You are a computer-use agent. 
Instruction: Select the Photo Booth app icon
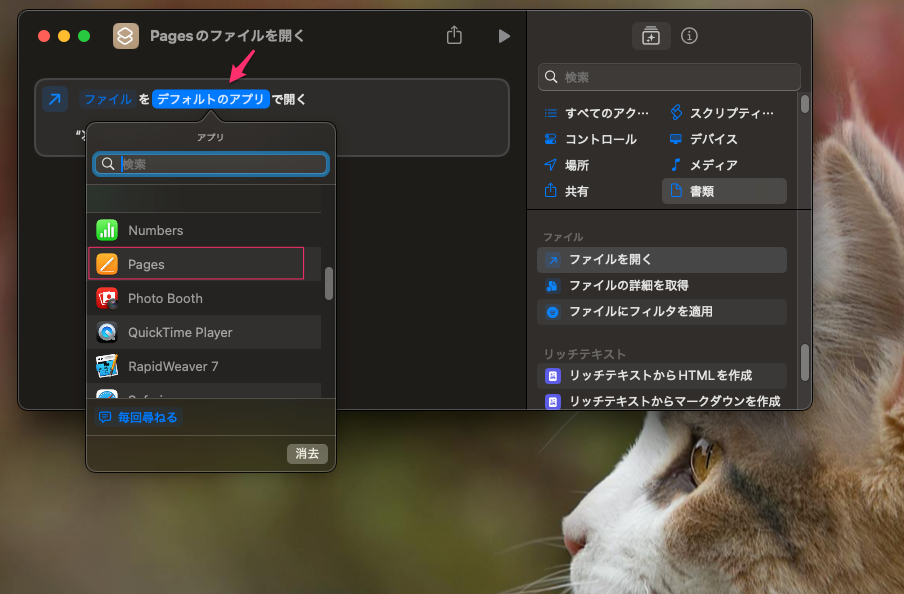click(x=107, y=298)
